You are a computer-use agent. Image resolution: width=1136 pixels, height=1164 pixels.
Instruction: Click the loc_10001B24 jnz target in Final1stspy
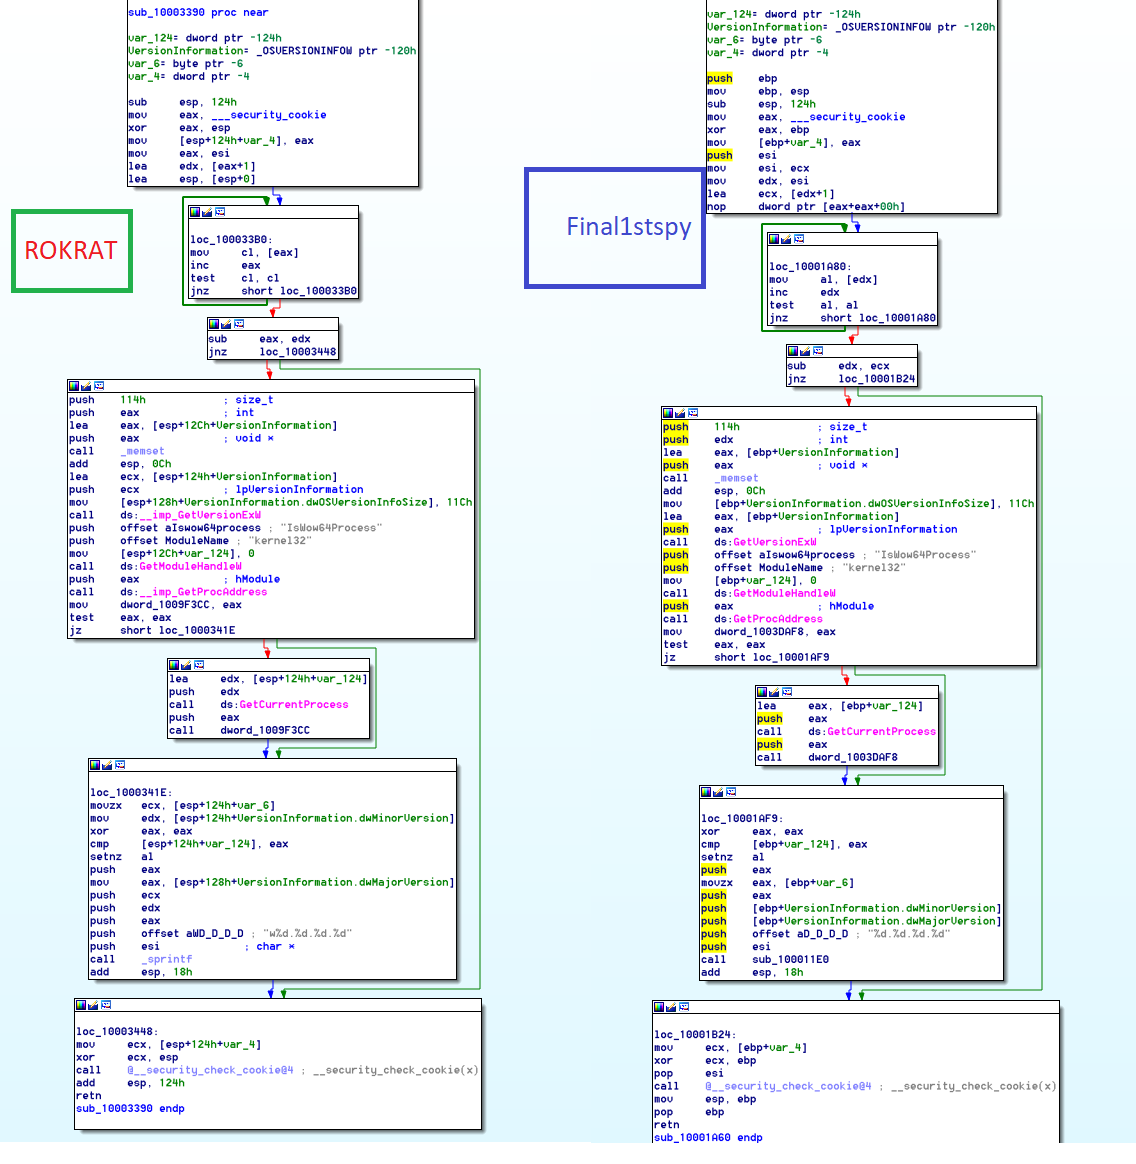877,379
